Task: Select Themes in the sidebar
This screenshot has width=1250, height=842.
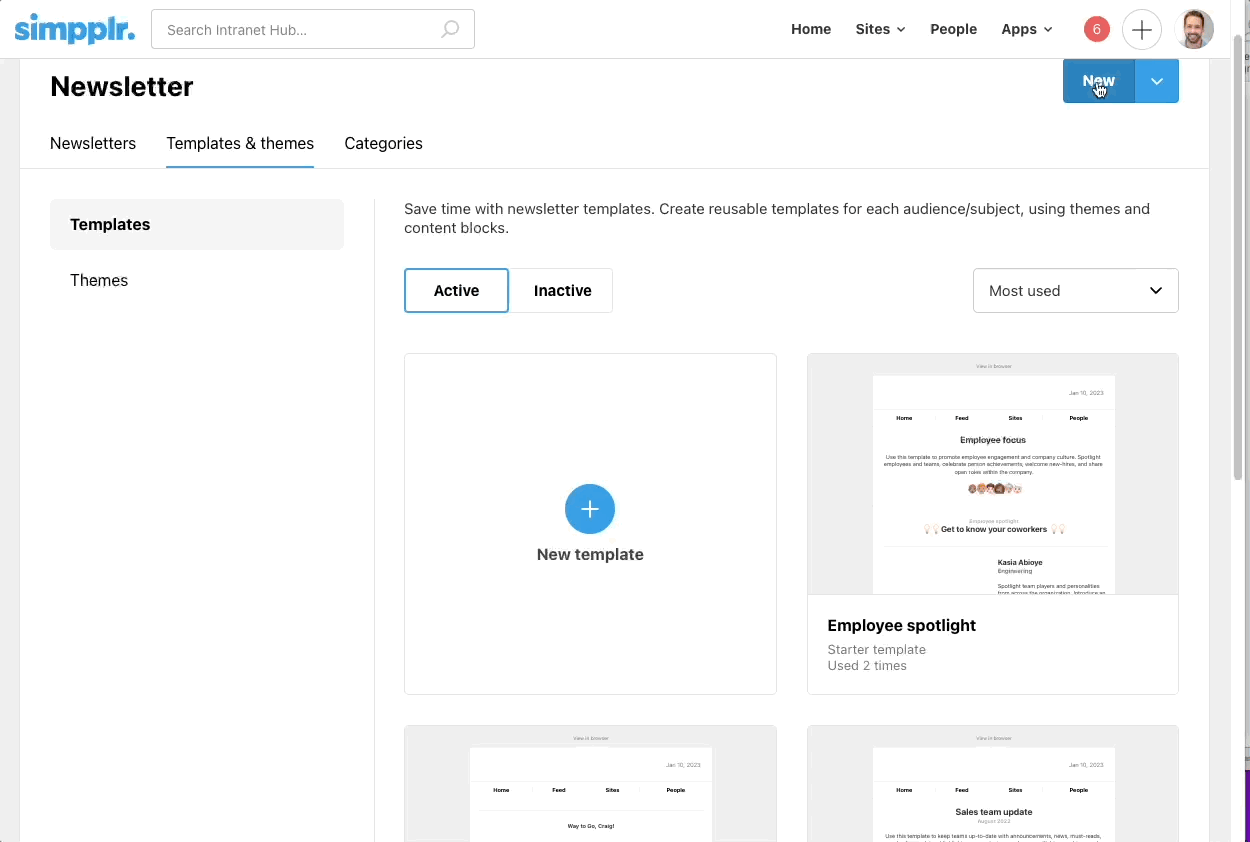Action: pyautogui.click(x=99, y=281)
